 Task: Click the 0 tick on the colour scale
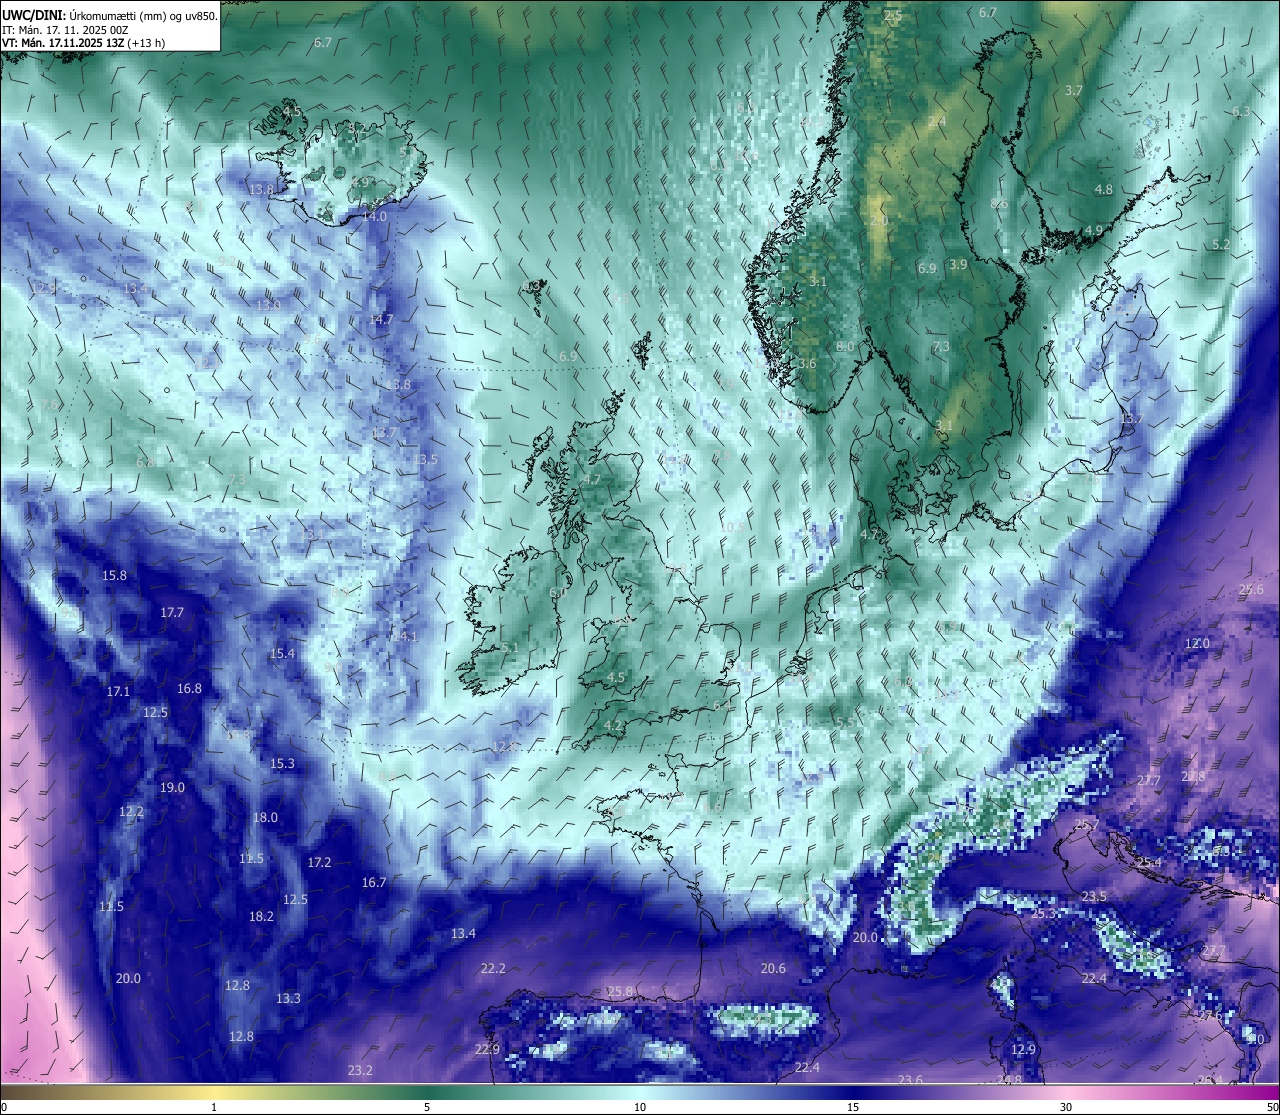[3, 1106]
